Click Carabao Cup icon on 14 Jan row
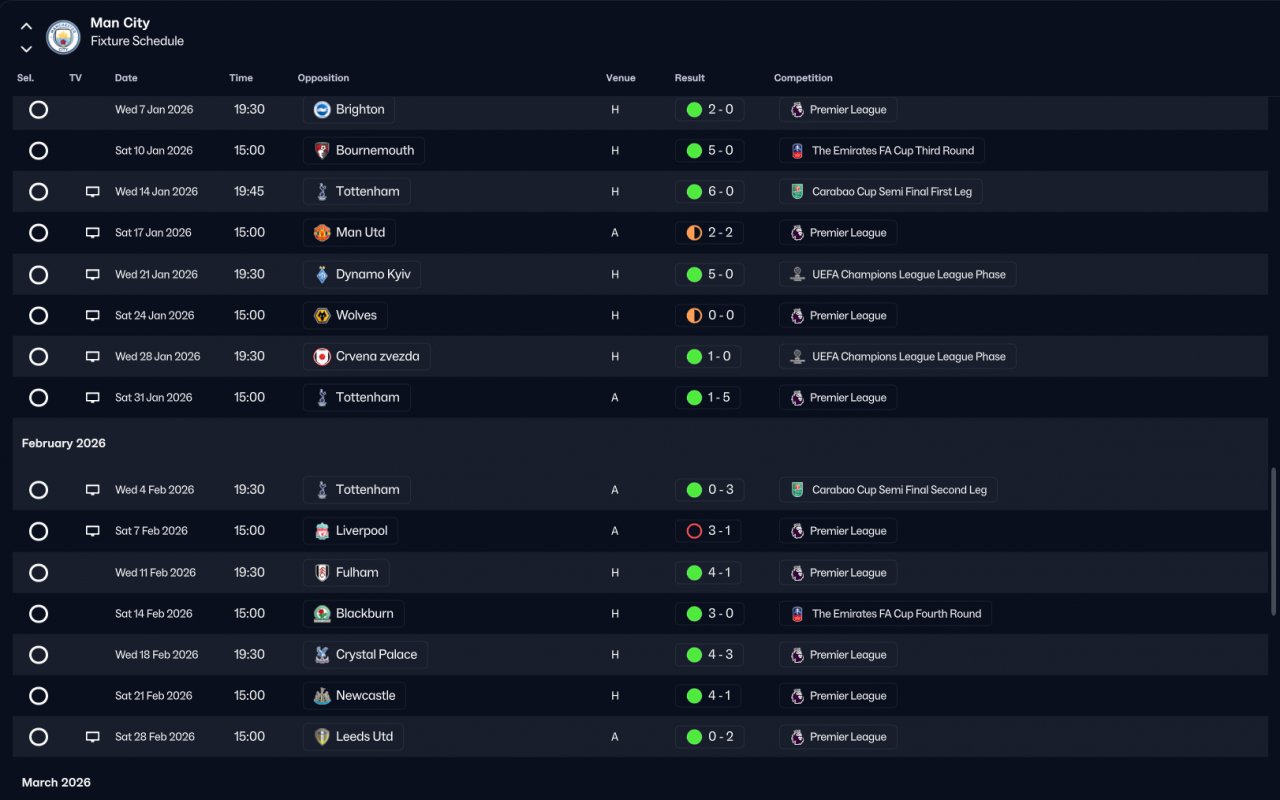This screenshot has height=800, width=1280. tap(797, 192)
